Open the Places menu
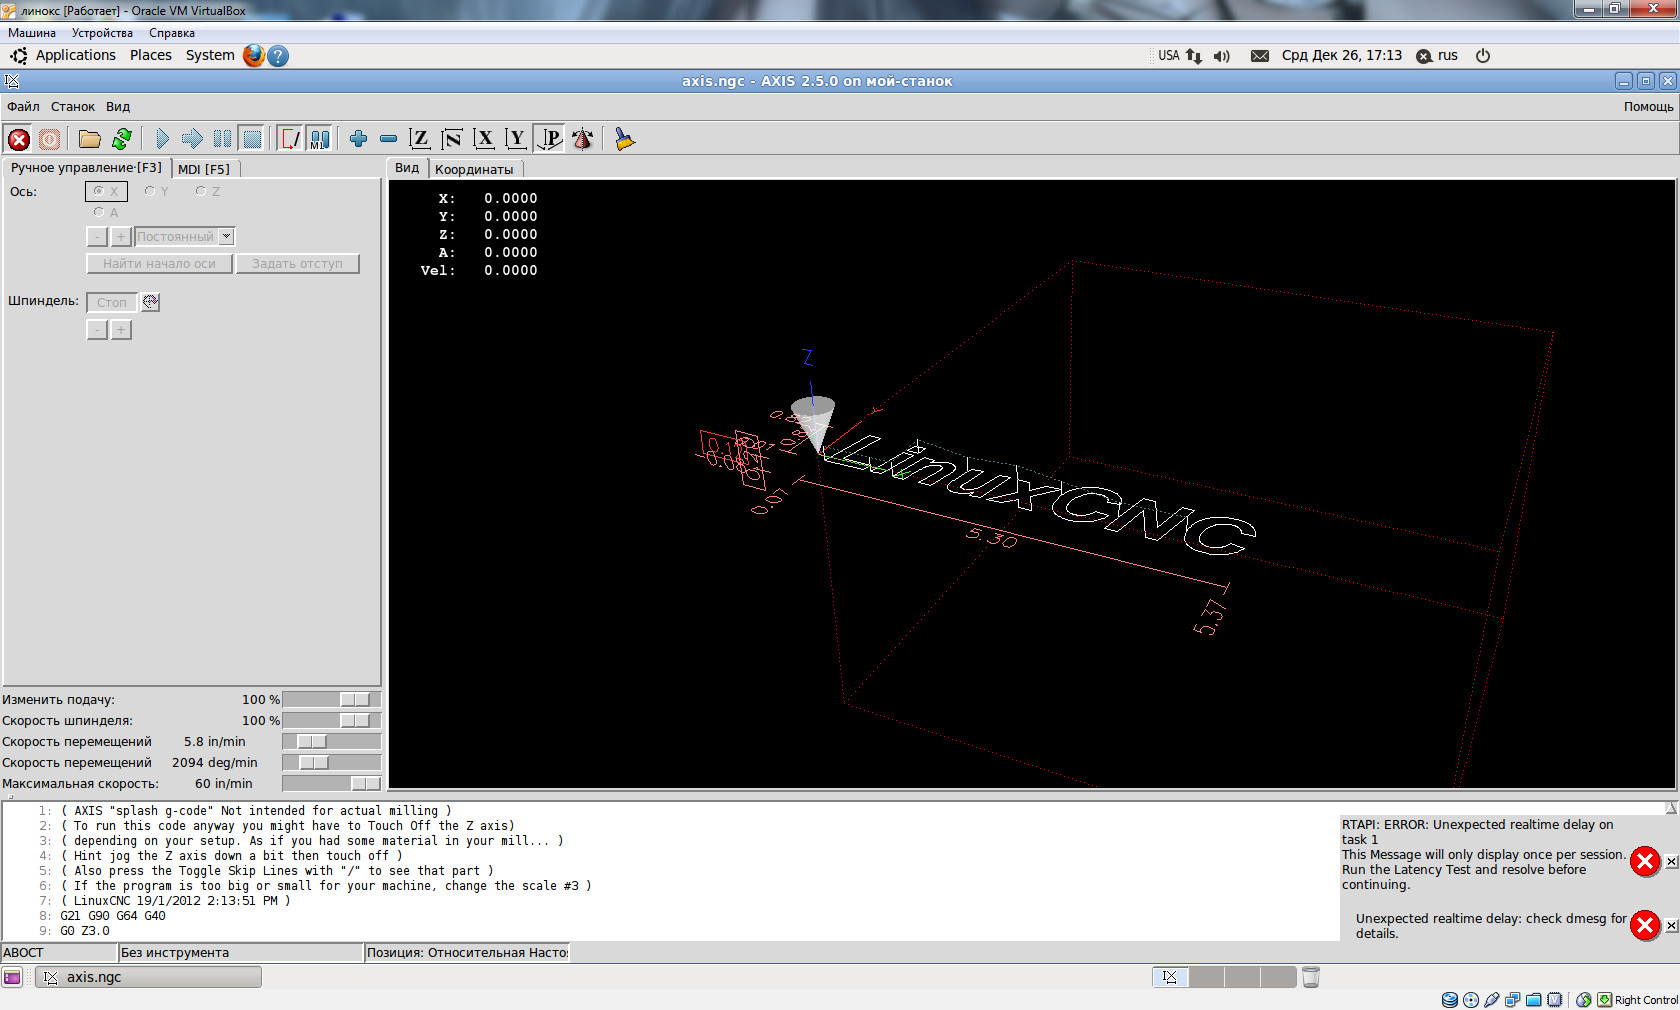1680x1010 pixels. click(151, 56)
